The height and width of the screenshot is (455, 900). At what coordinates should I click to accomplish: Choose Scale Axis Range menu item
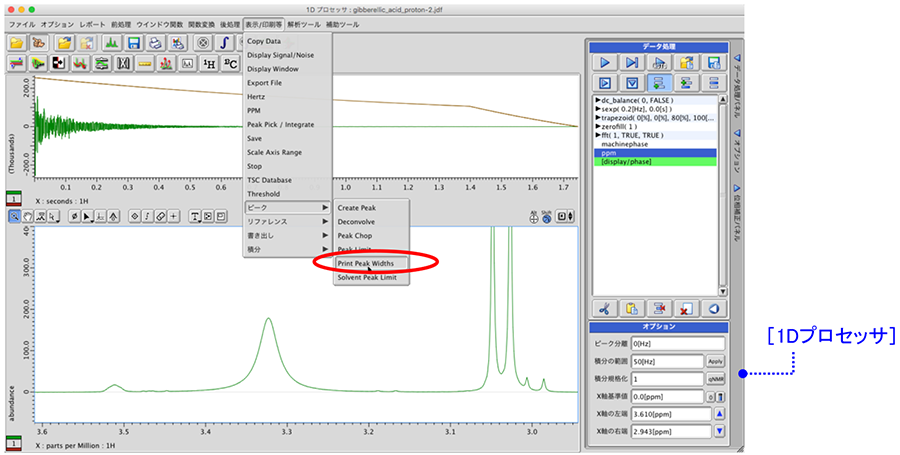288,152
